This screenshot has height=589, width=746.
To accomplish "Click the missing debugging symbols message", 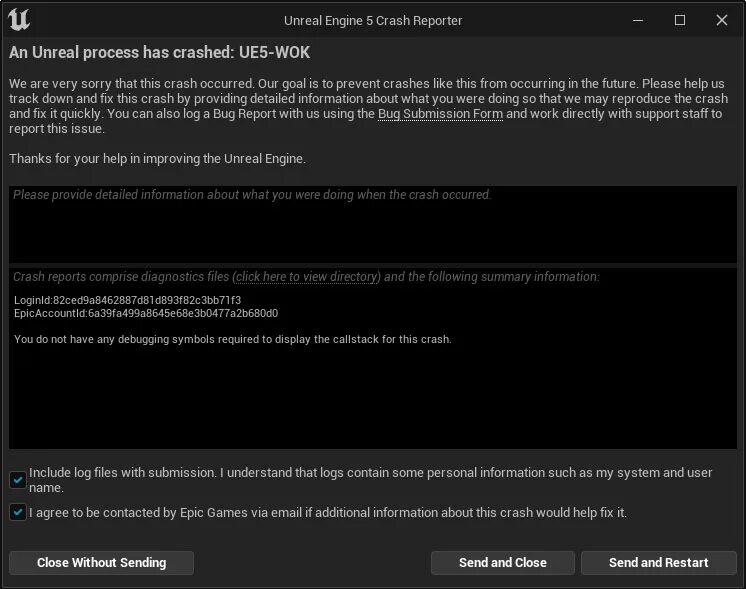I will (x=233, y=339).
